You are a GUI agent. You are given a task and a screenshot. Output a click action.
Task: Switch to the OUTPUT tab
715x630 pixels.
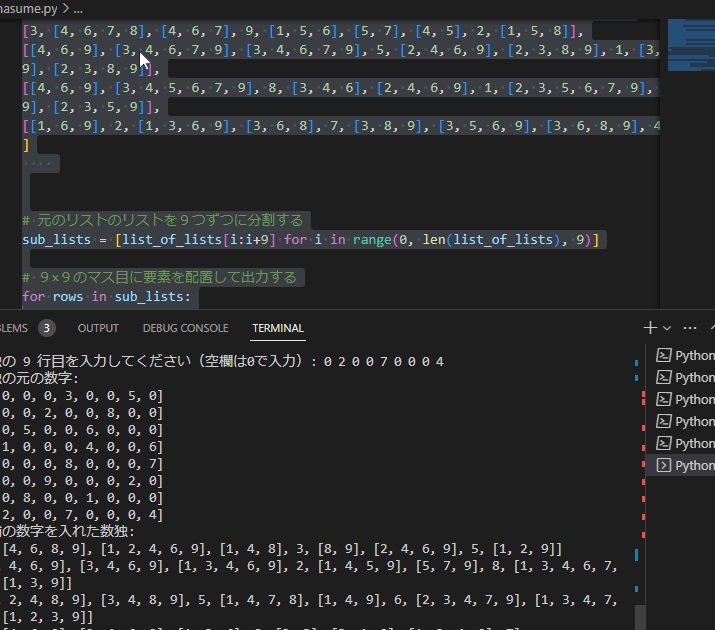[x=98, y=328]
